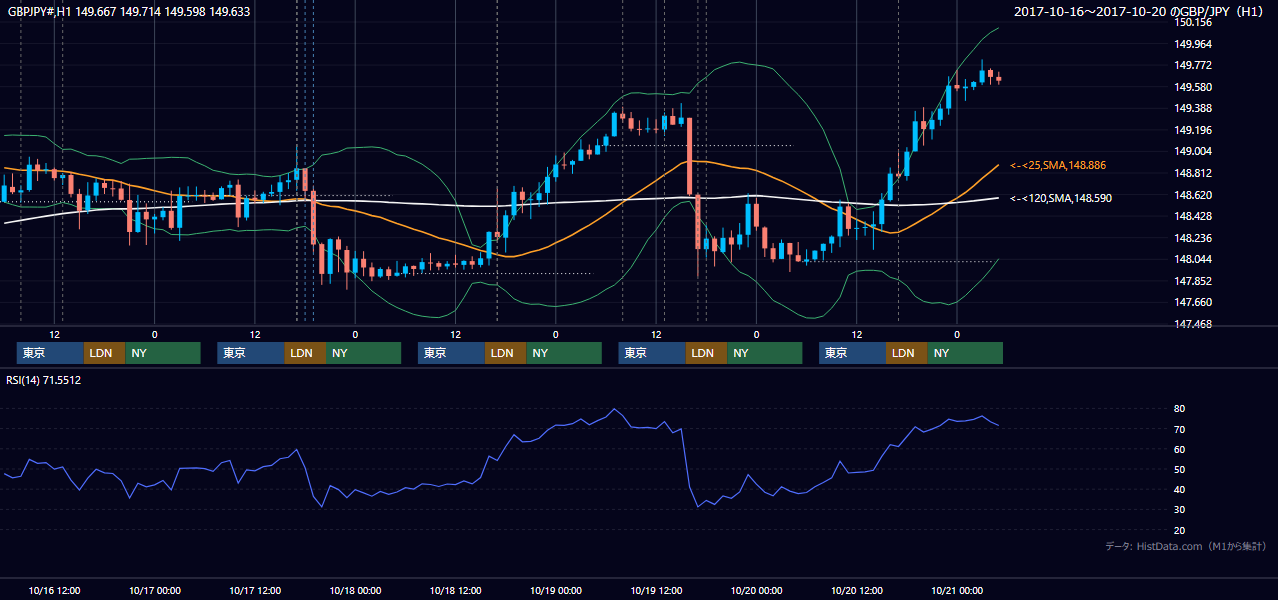Screen dimensions: 1278x600
Task: Click price axis value 147.660
Action: tap(1192, 302)
